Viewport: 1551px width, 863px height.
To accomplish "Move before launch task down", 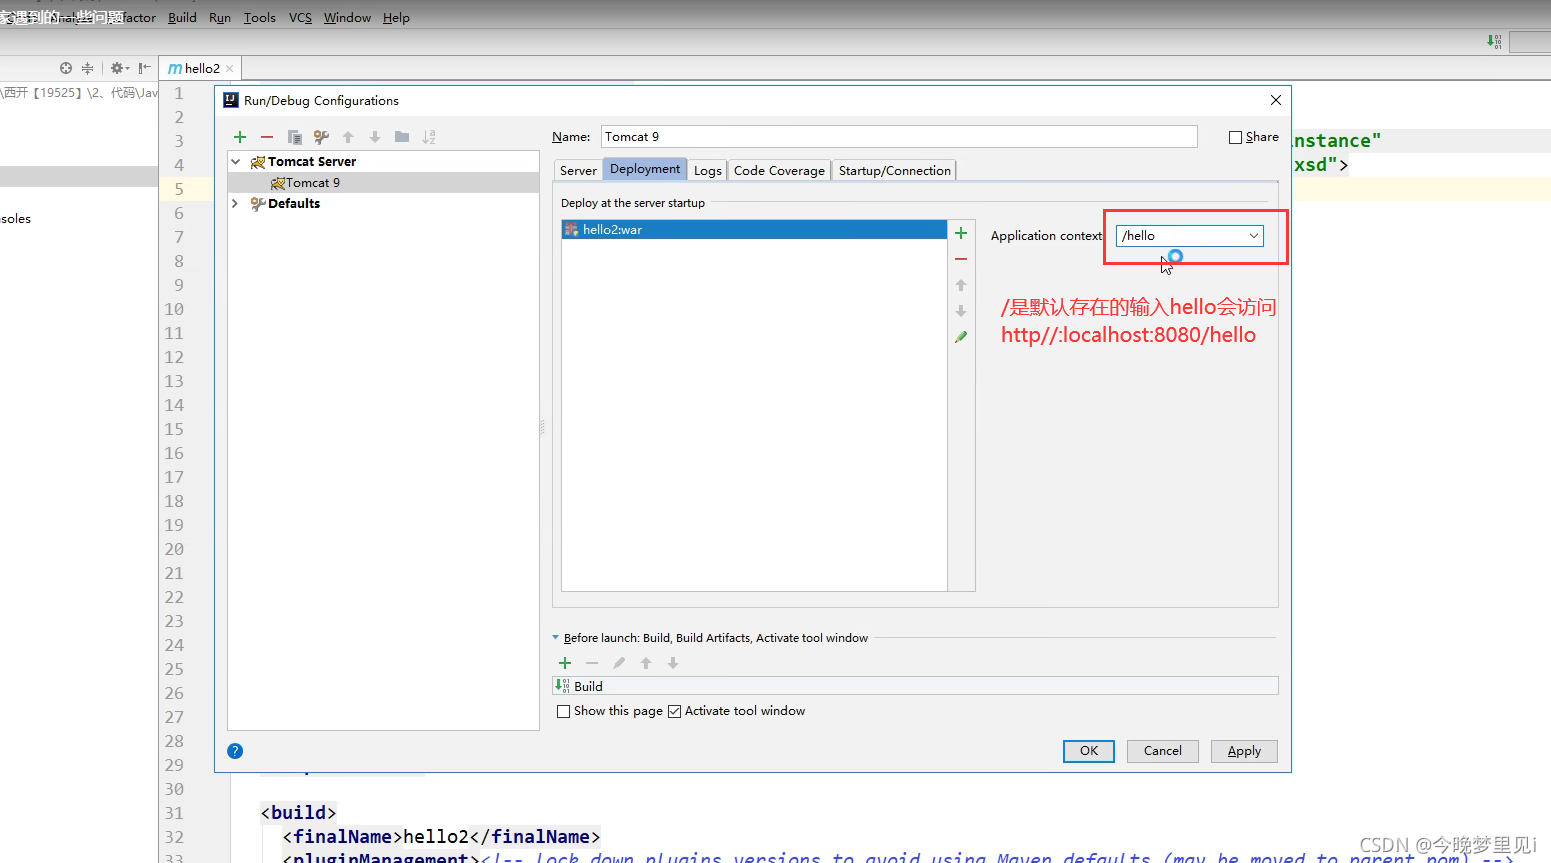I will [x=673, y=663].
